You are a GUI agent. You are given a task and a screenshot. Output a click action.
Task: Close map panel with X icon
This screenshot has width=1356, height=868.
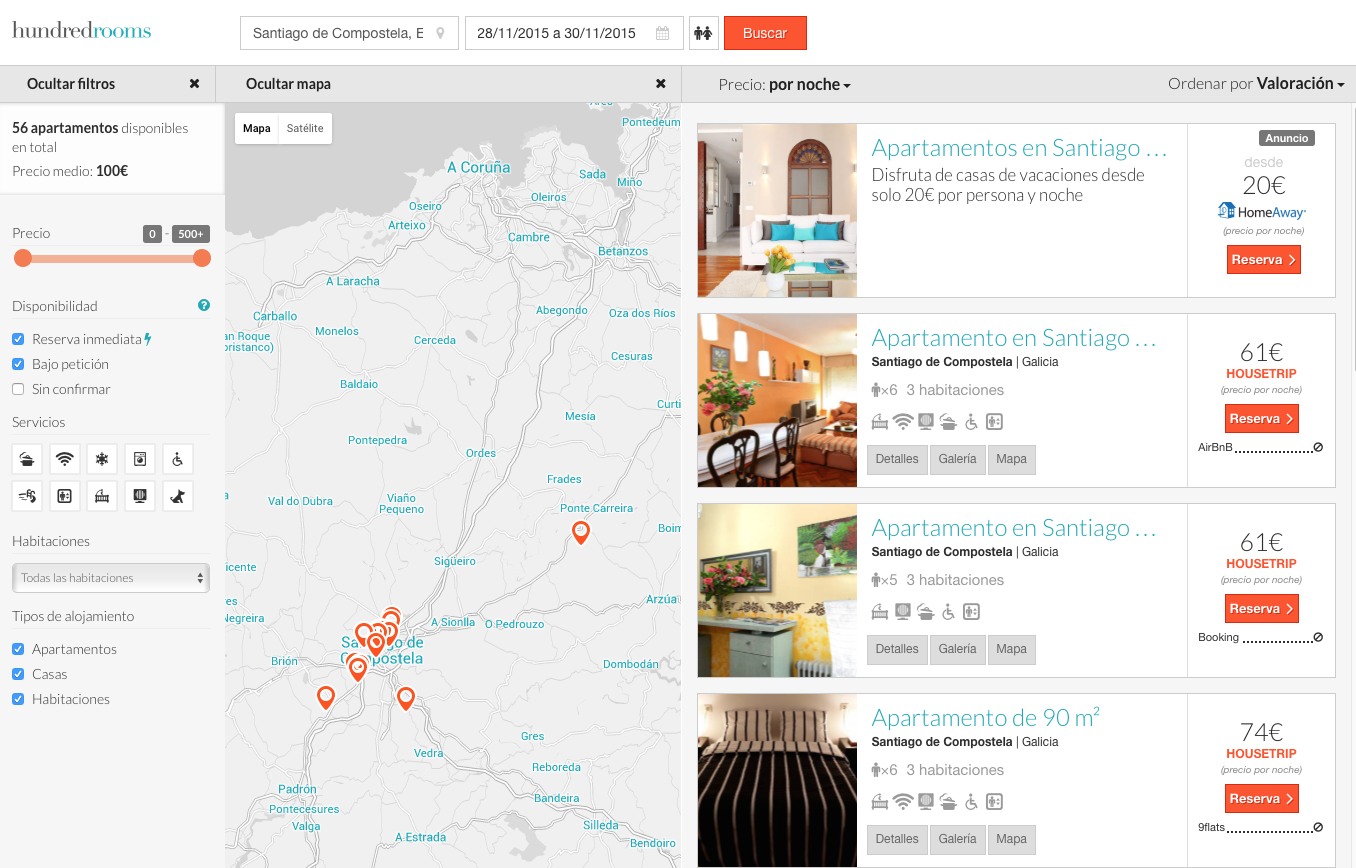pyautogui.click(x=660, y=84)
